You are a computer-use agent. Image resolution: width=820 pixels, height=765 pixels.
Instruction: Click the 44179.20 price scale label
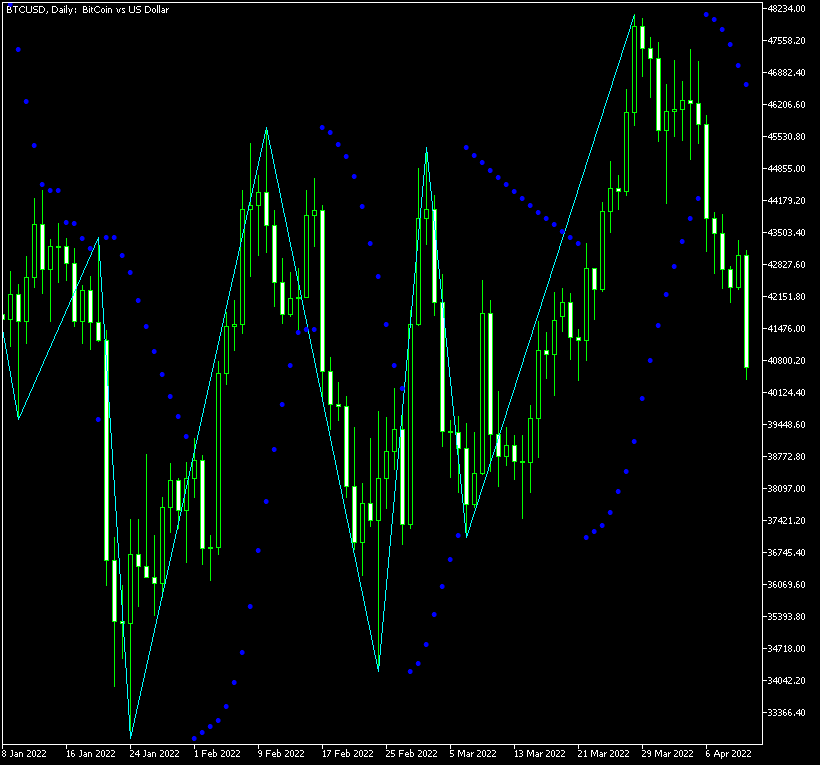tap(791, 201)
